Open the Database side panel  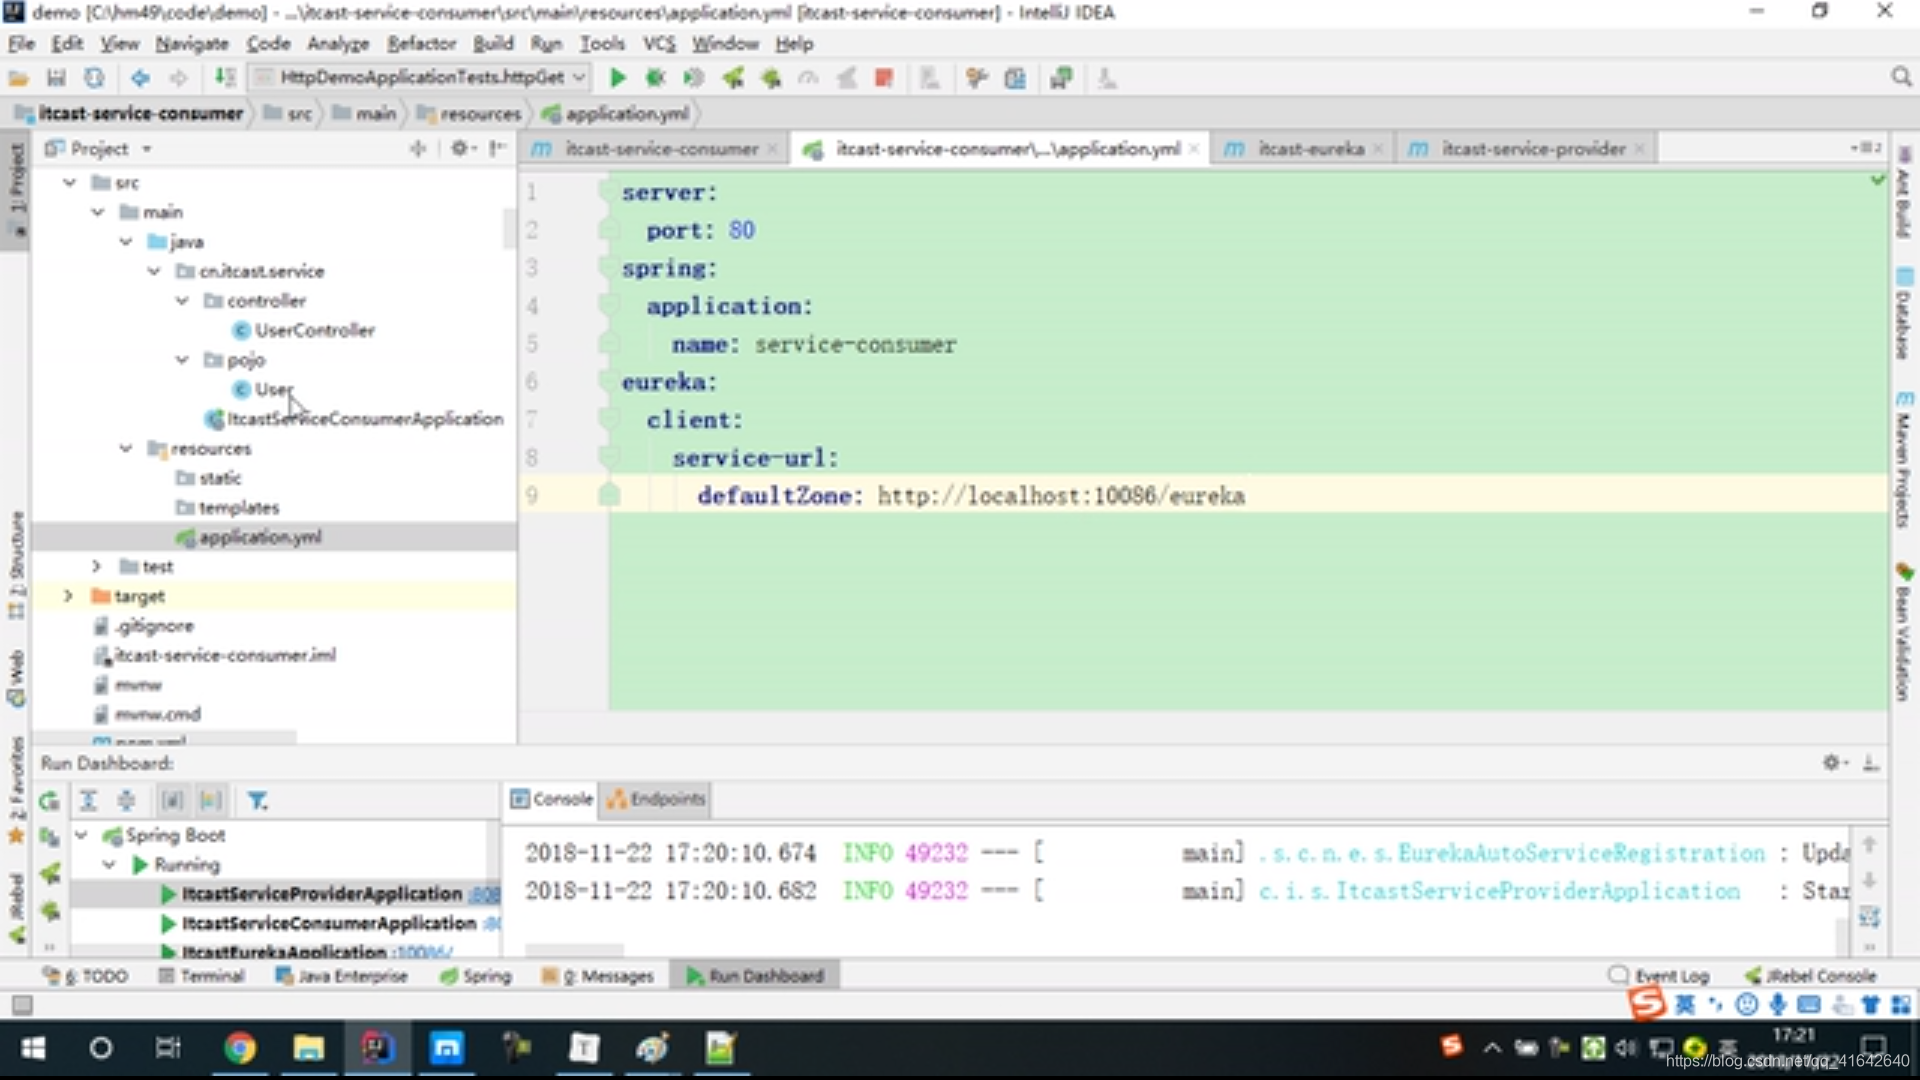[x=1903, y=313]
